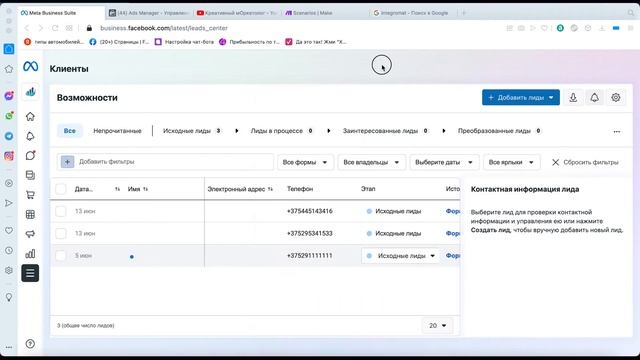This screenshot has width=640, height=360.
Task: Click Исходные лиды stage in second row
Action: coord(394,233)
